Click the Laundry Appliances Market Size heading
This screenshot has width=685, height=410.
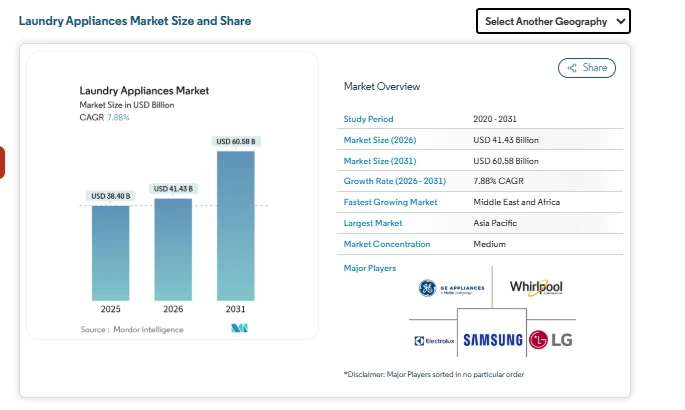[x=135, y=21]
